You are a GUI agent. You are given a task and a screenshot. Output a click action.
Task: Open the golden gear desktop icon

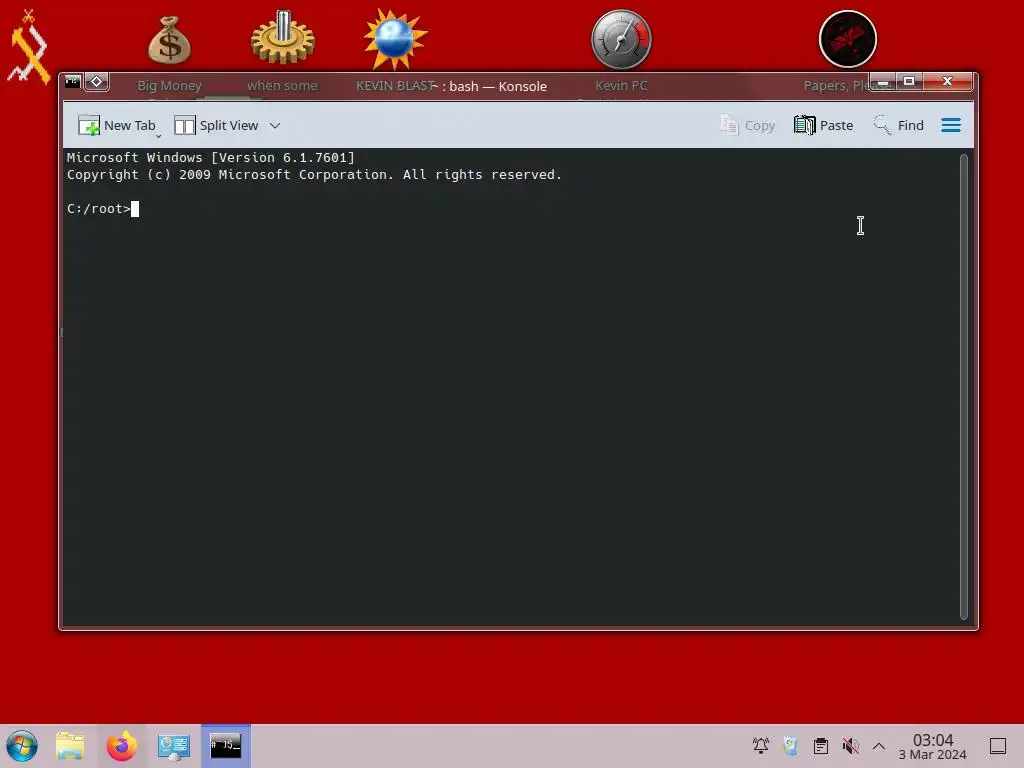pyautogui.click(x=283, y=37)
